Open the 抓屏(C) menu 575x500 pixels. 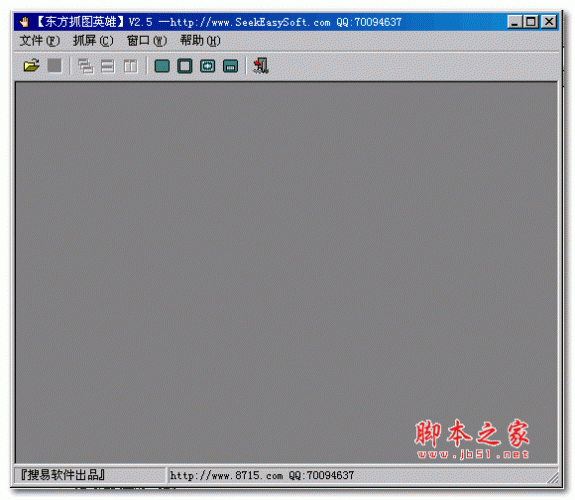click(x=93, y=41)
